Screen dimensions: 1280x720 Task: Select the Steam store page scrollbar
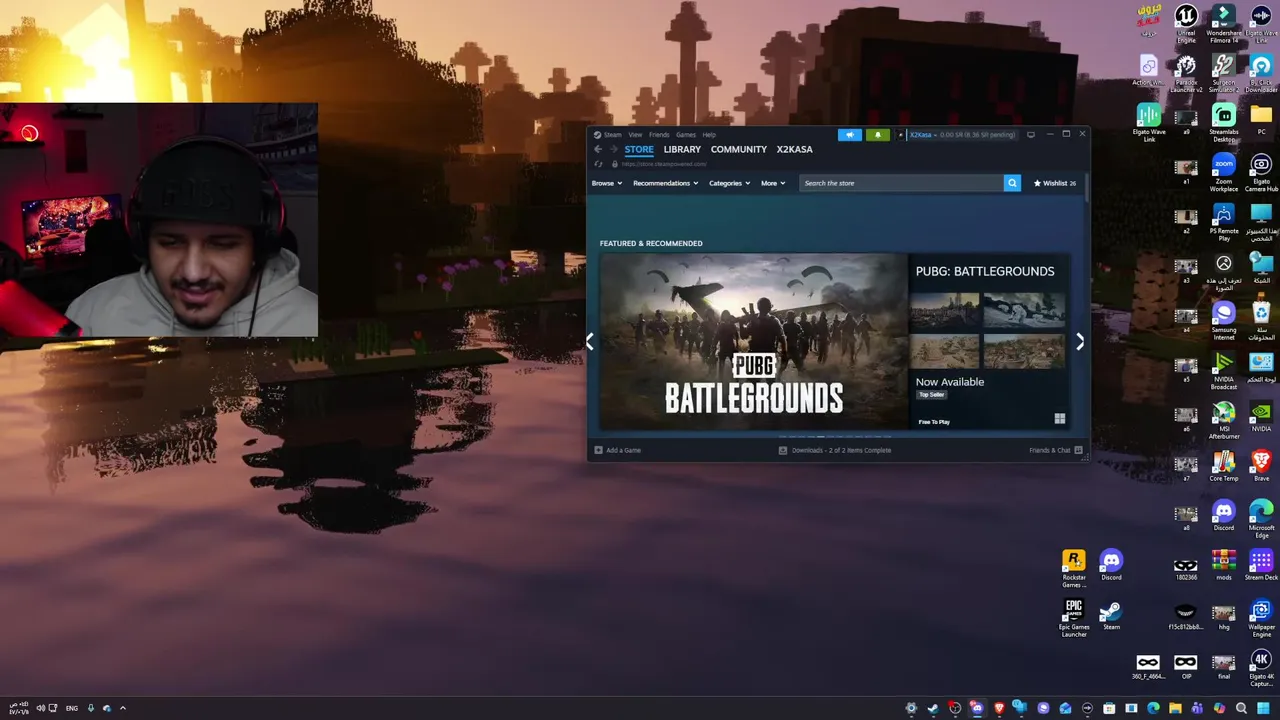(x=1086, y=190)
